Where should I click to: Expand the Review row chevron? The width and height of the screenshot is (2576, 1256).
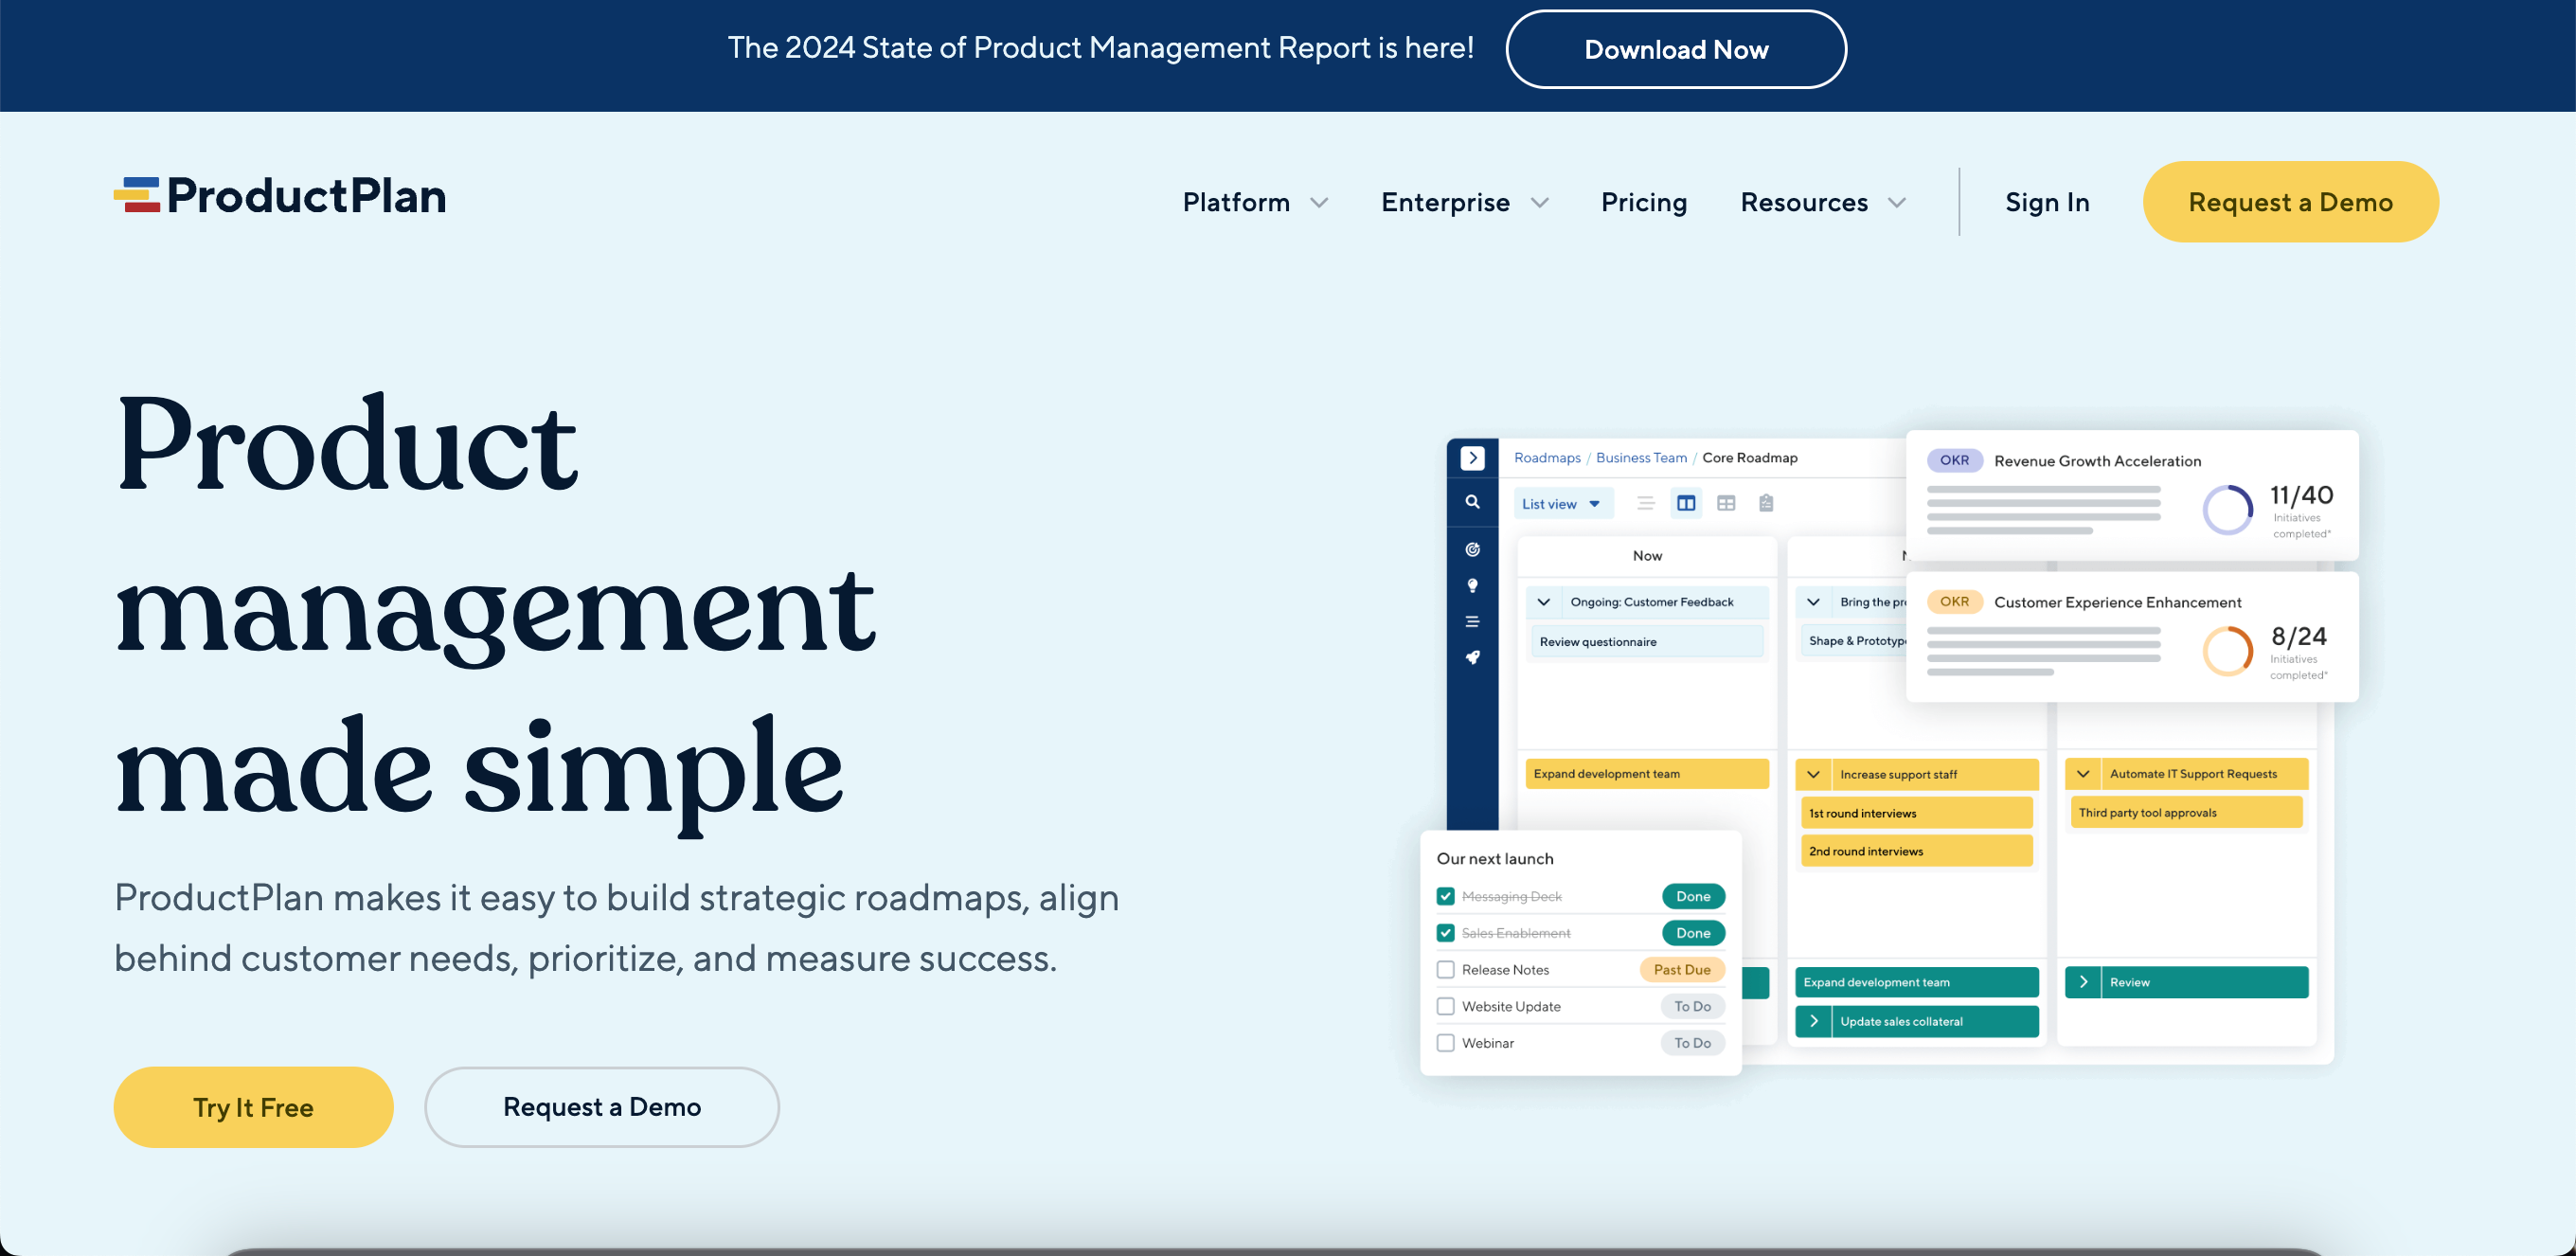2083,982
